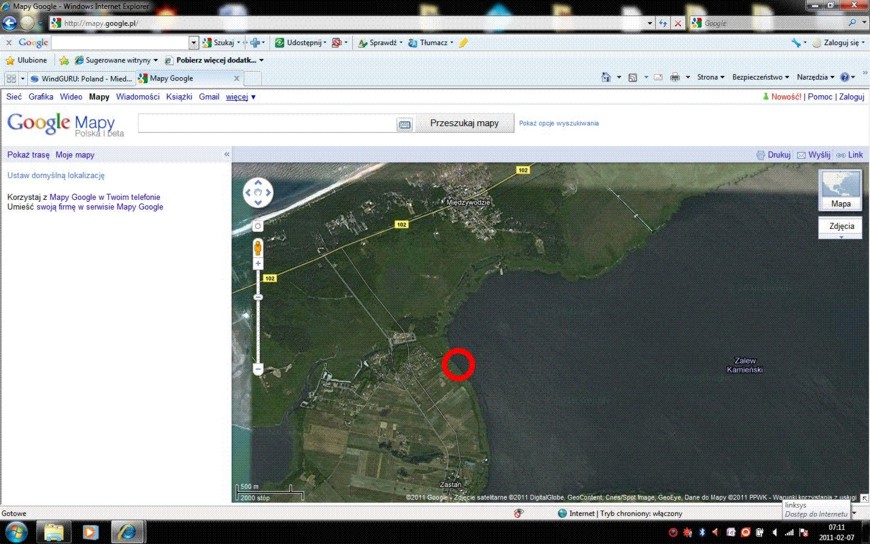Click Wyślij send map link
Image resolution: width=870 pixels, height=544 pixels.
(x=813, y=155)
